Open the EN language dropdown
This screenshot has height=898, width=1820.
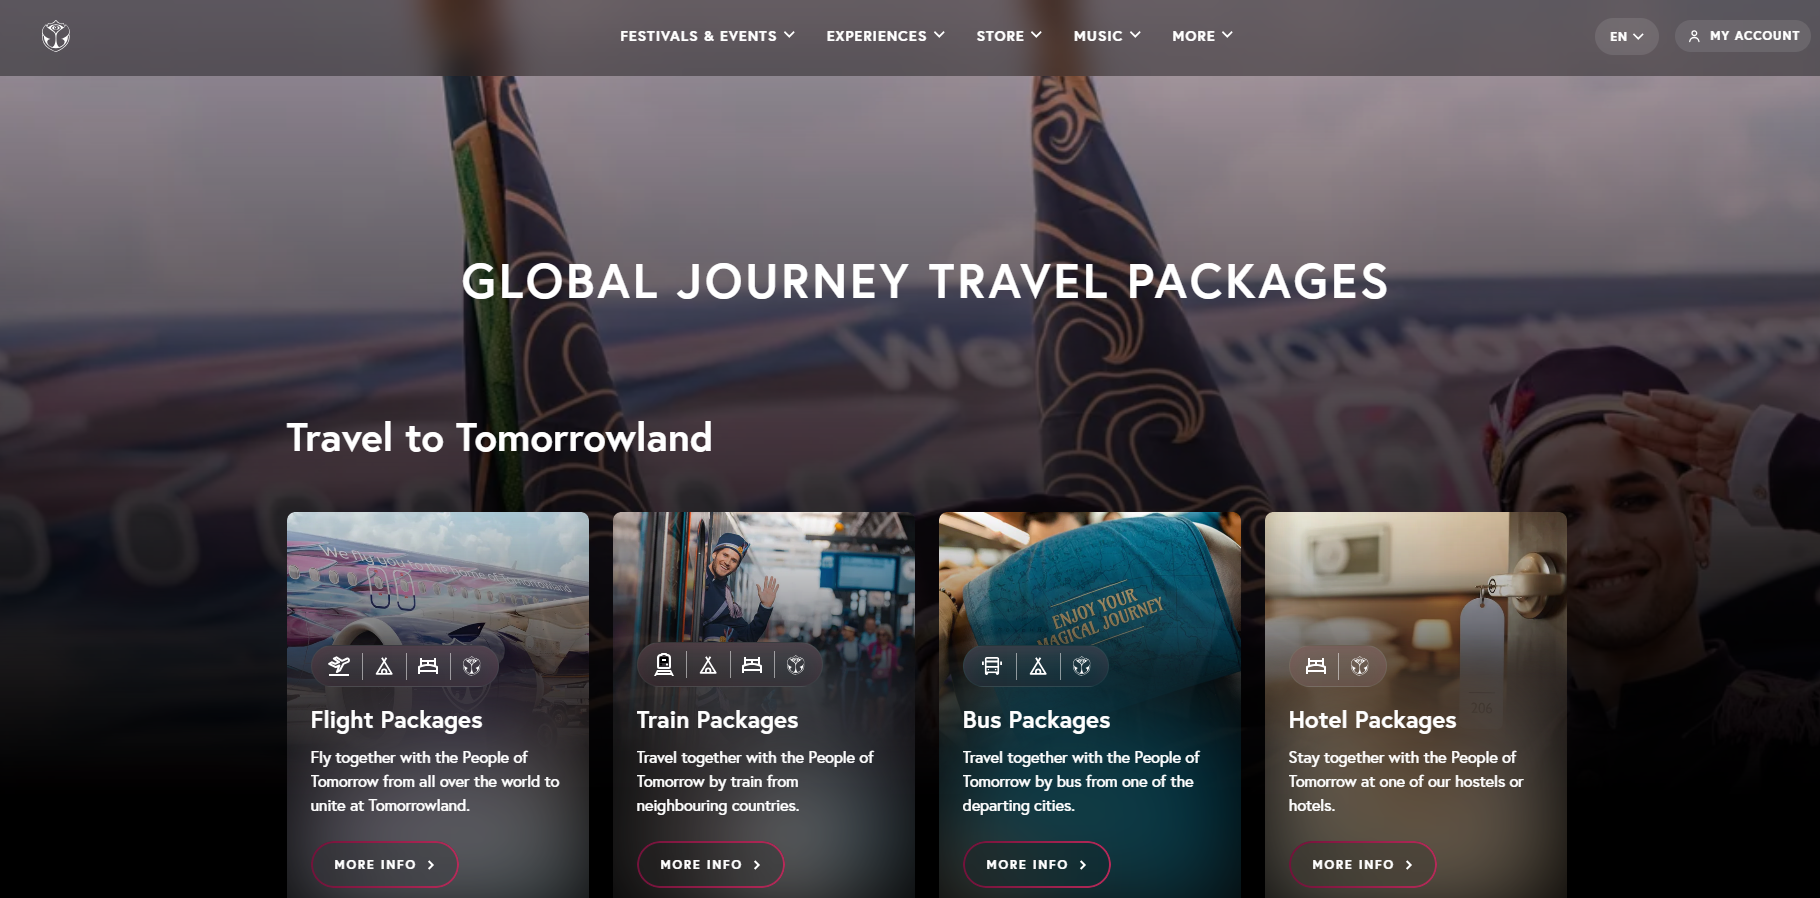[x=1626, y=36]
